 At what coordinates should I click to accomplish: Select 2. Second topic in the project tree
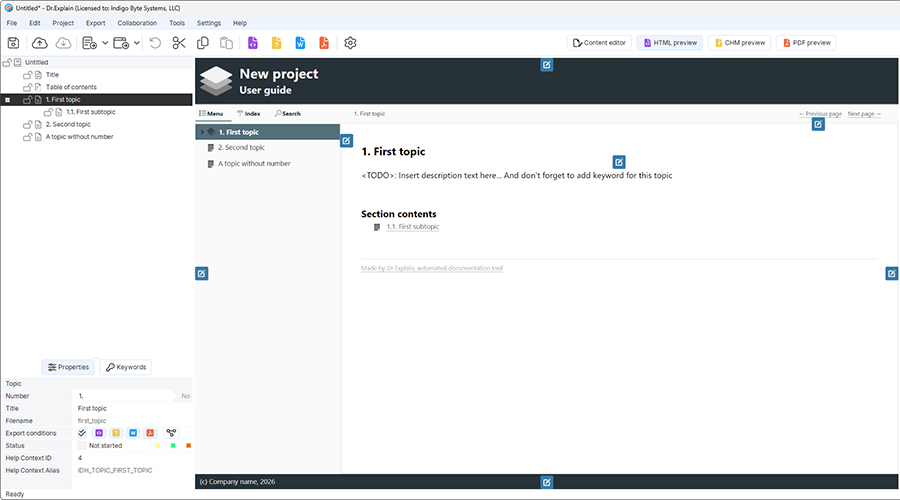pos(68,125)
